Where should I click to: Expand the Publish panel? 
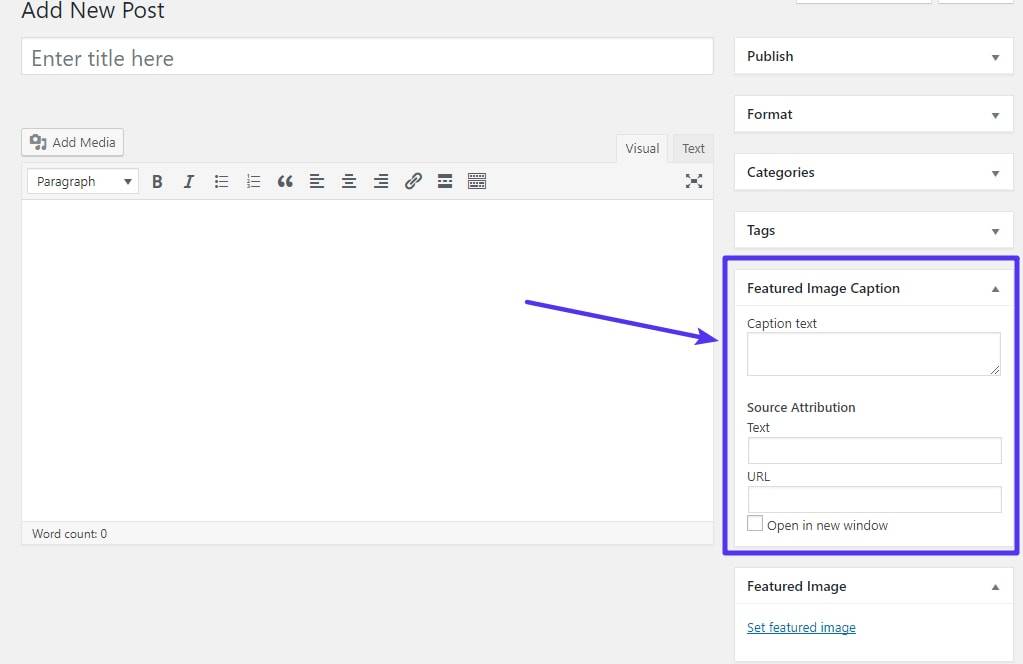994,57
